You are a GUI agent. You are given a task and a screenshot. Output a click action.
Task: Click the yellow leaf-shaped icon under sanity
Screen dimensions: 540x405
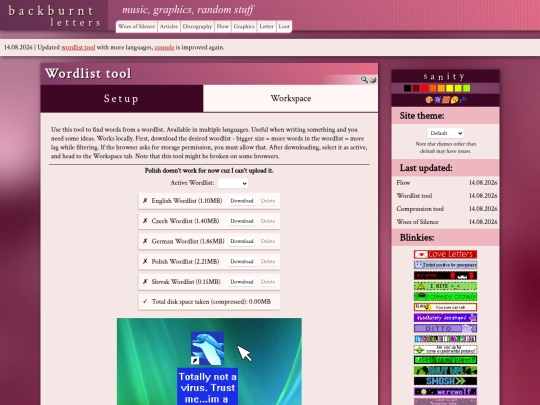(x=454, y=100)
